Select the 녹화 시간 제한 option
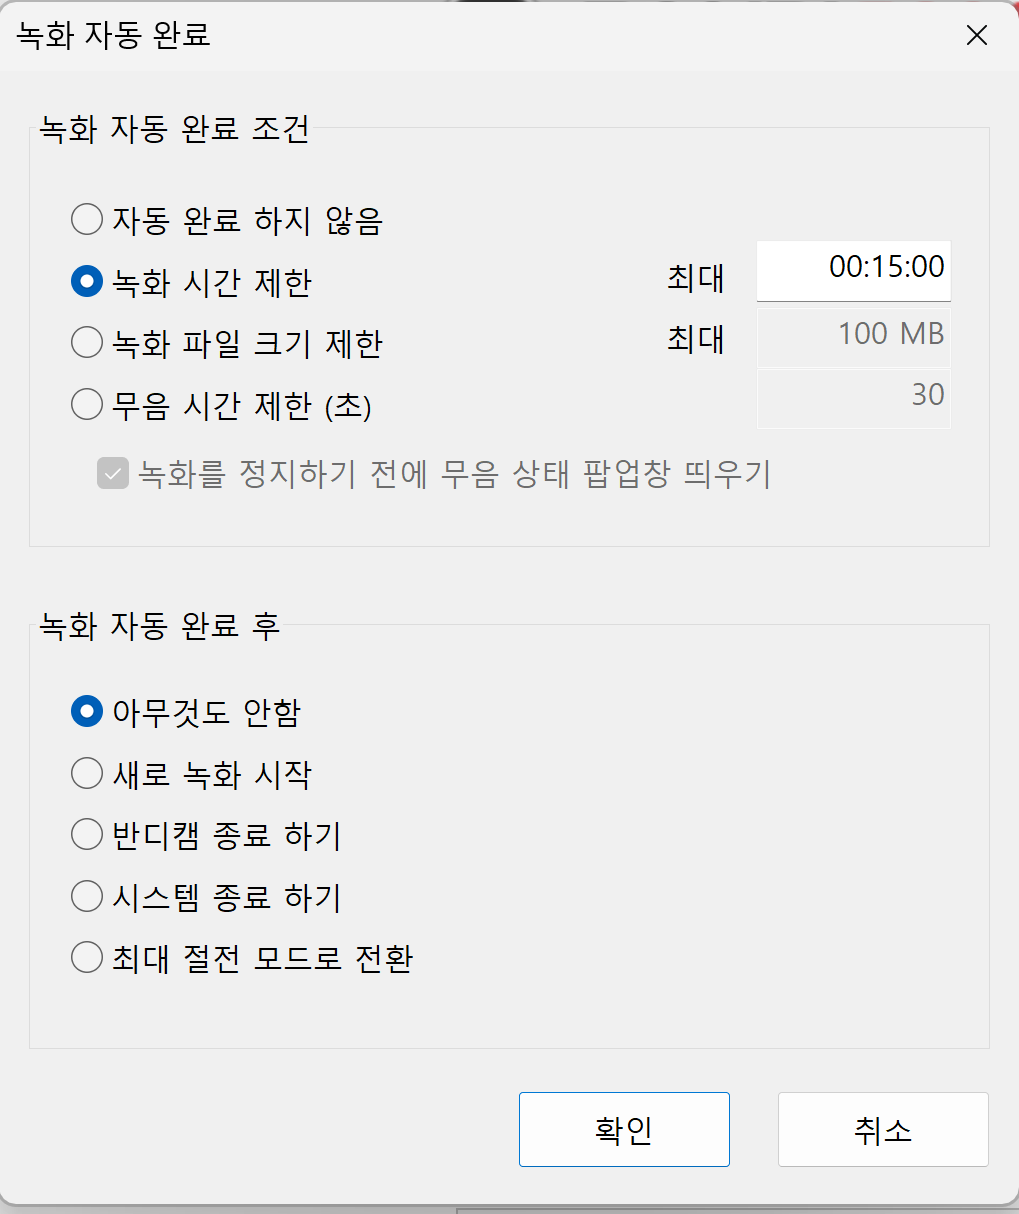 coord(87,282)
